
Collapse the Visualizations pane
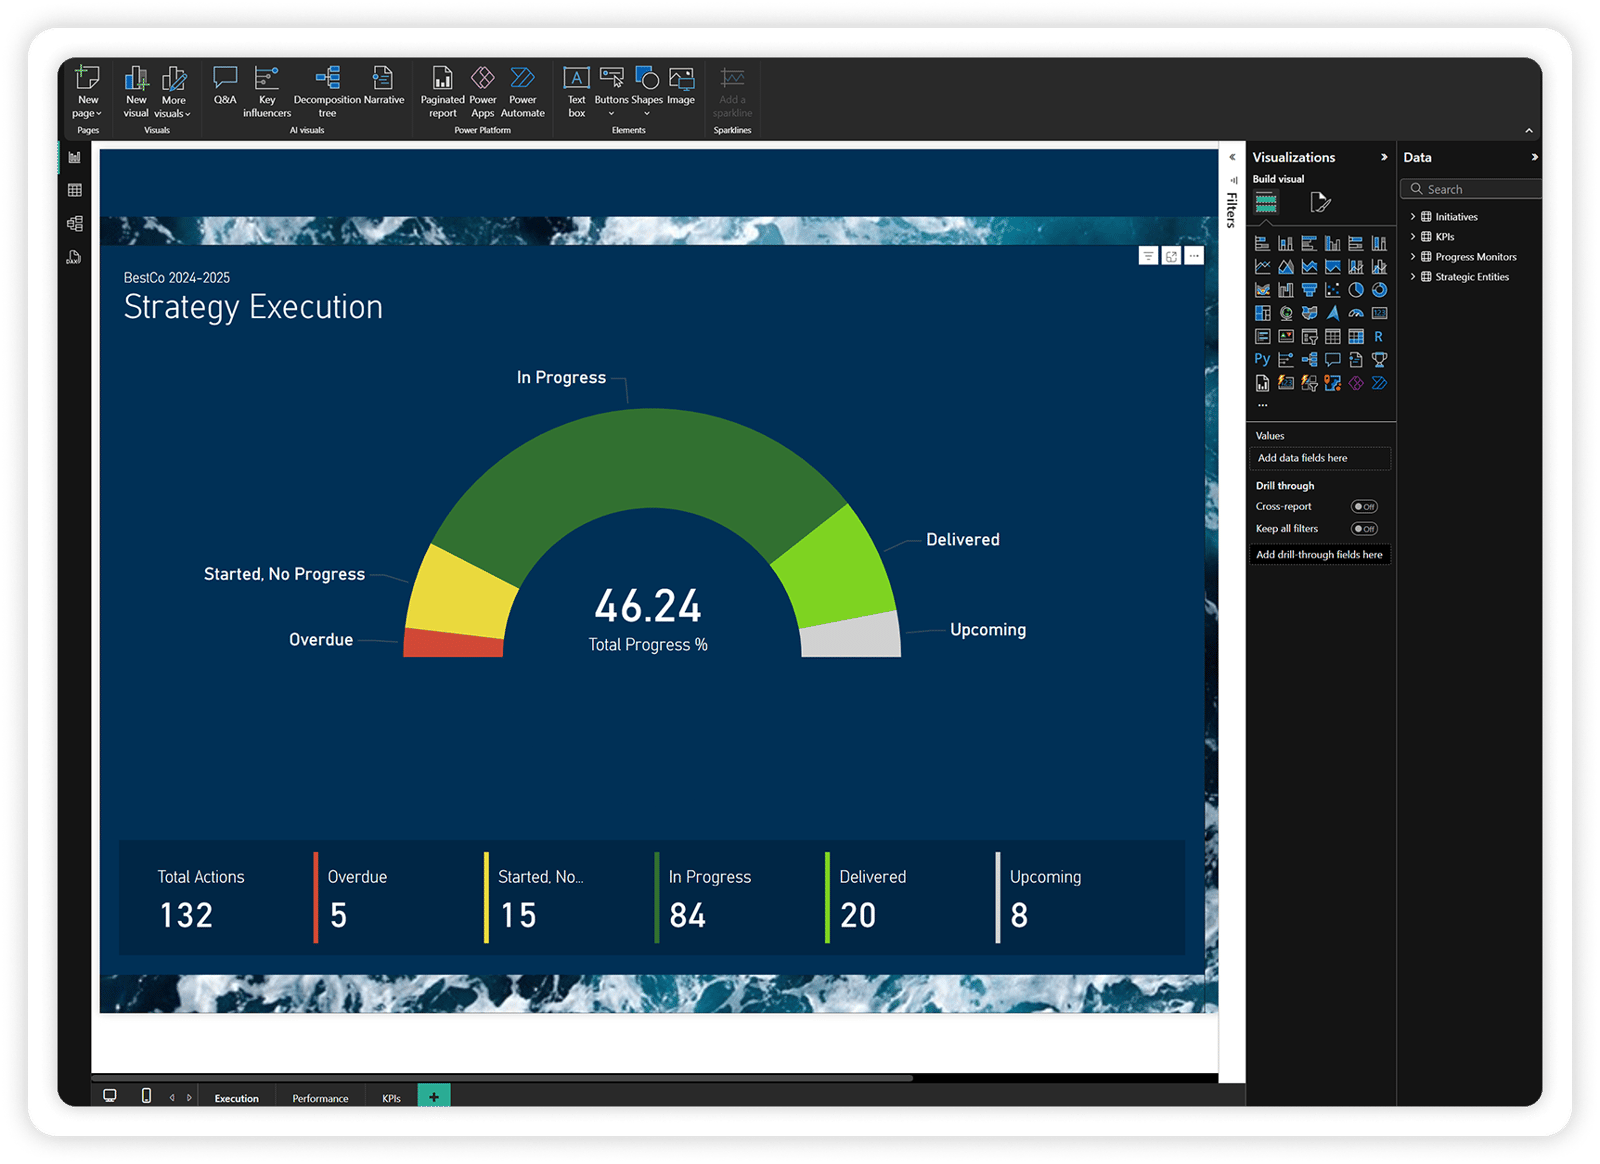[x=1384, y=157]
